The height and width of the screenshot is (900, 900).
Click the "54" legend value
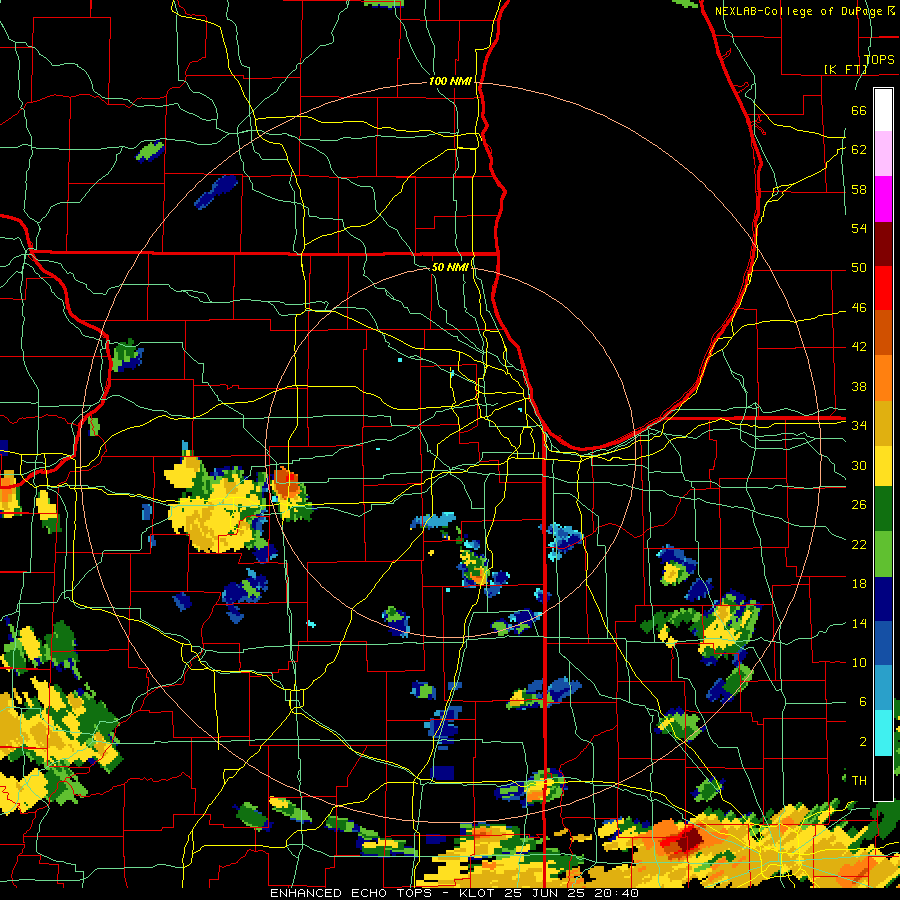(859, 228)
